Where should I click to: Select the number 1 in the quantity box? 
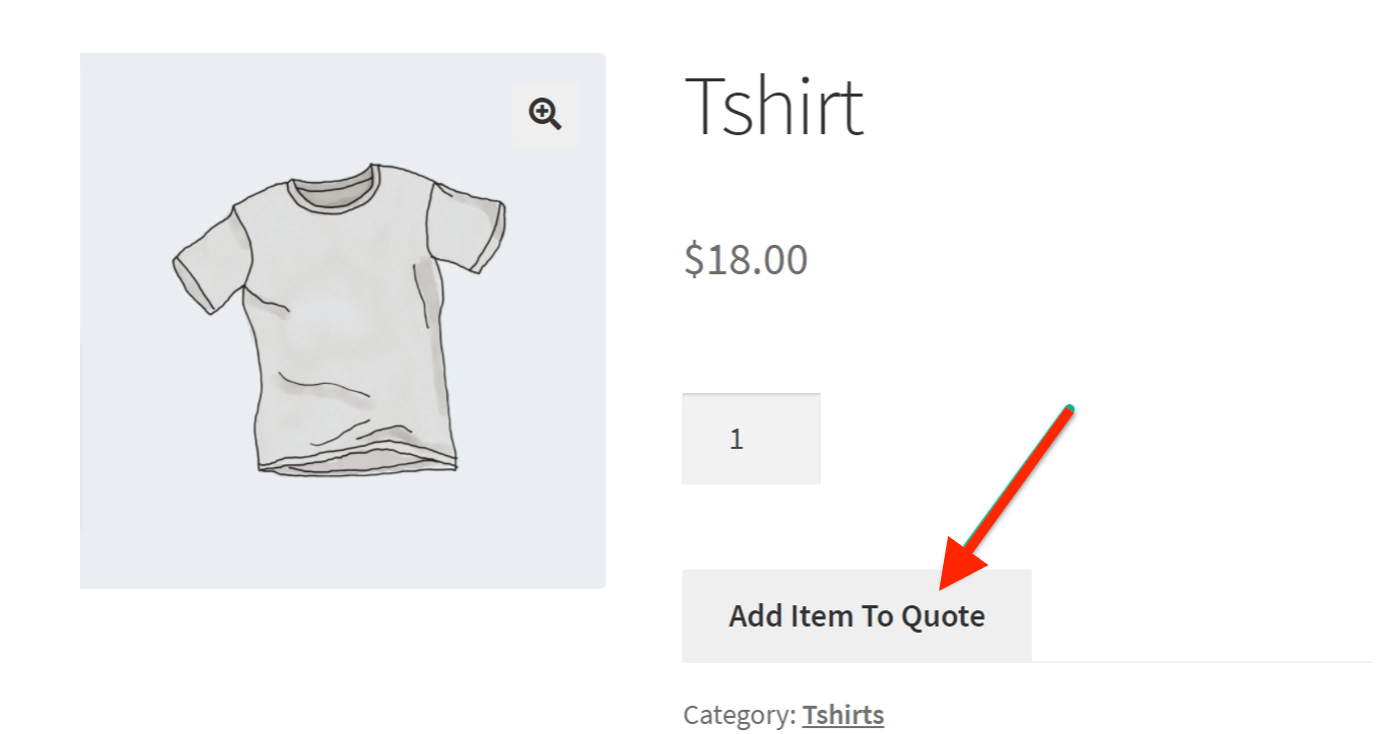point(737,439)
